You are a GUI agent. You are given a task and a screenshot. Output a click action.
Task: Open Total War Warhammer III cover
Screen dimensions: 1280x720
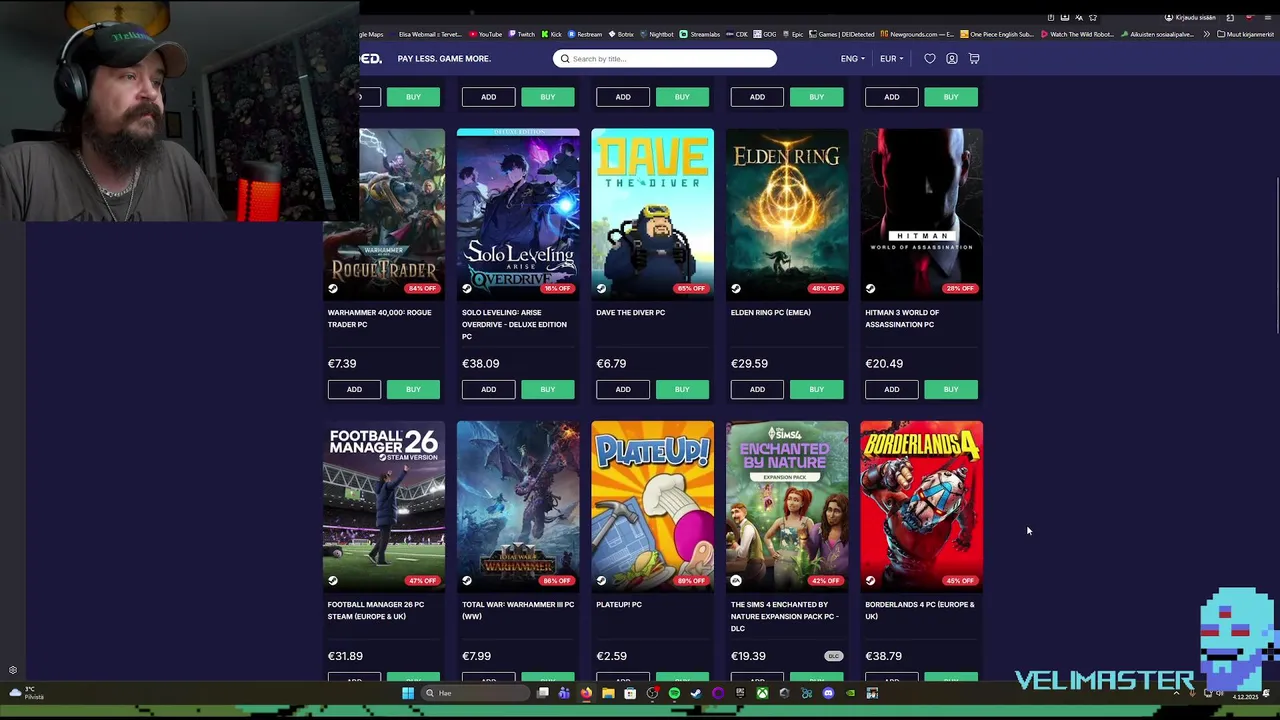coord(518,506)
